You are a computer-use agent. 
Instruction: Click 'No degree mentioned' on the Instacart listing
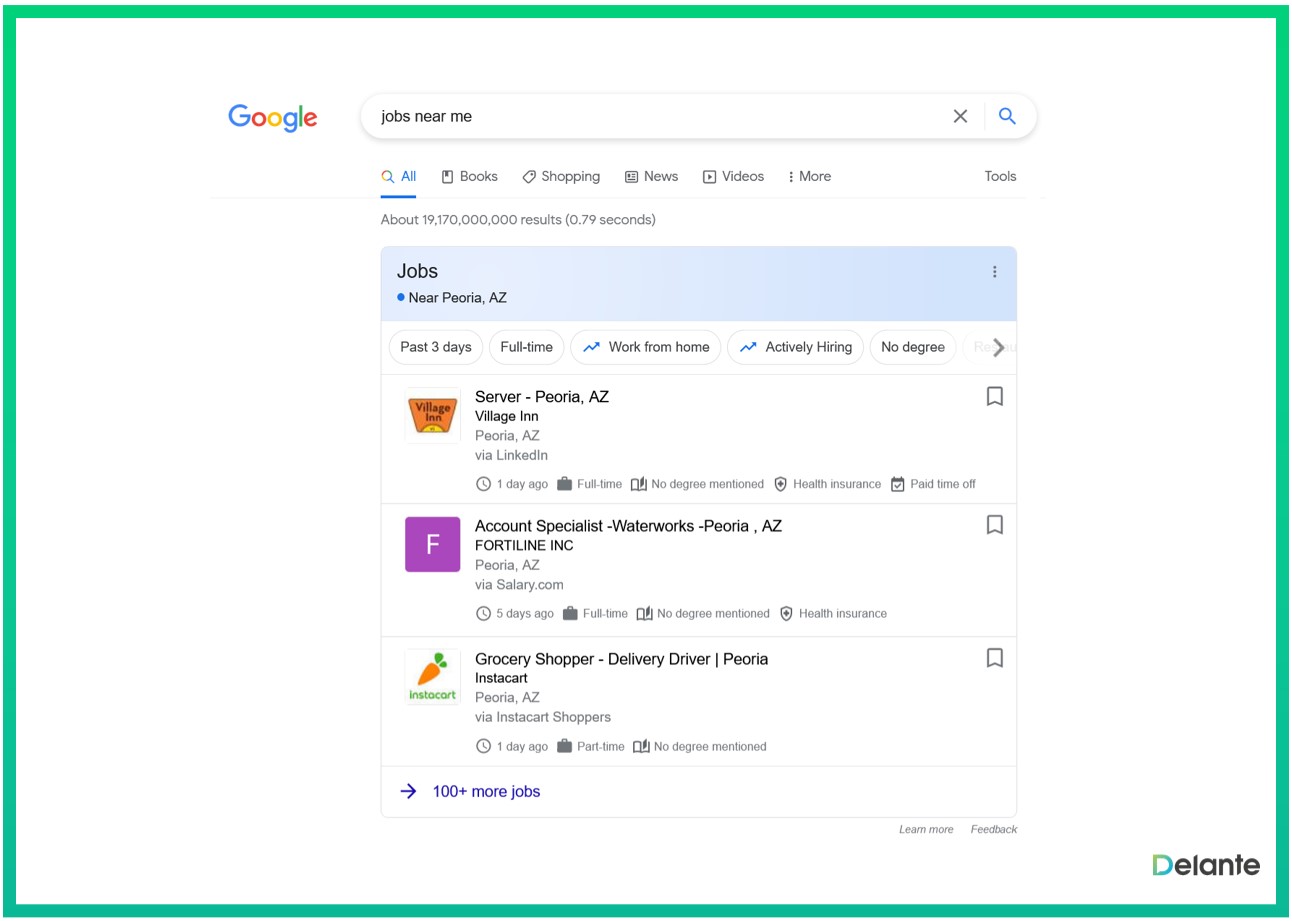point(710,746)
